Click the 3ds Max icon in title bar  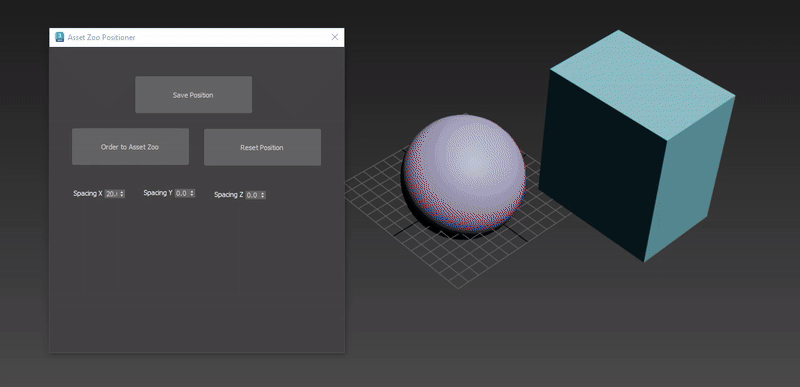(x=60, y=37)
